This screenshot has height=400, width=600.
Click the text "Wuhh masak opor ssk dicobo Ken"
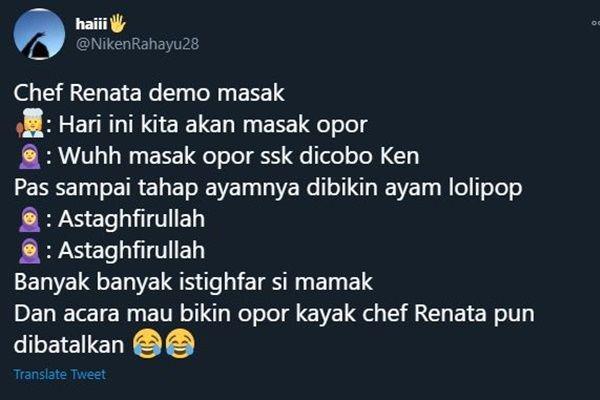239,156
